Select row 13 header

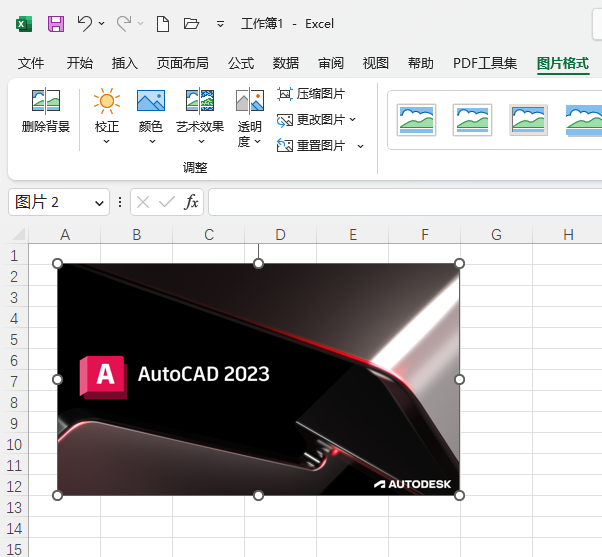coord(14,508)
